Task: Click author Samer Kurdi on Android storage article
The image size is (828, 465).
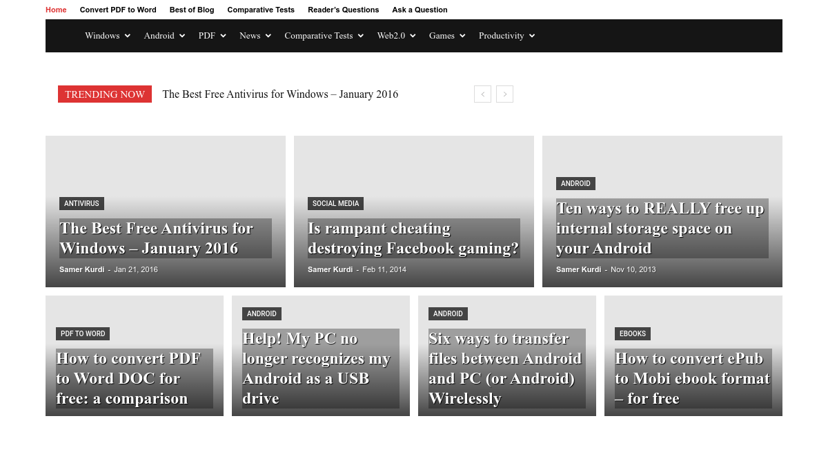Action: coord(578,269)
